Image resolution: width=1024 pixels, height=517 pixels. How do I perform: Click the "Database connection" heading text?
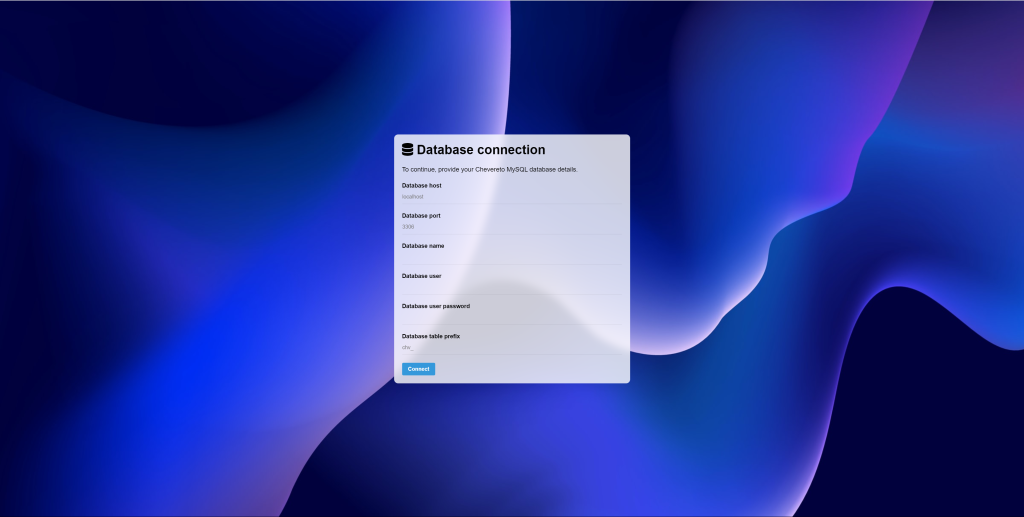481,150
